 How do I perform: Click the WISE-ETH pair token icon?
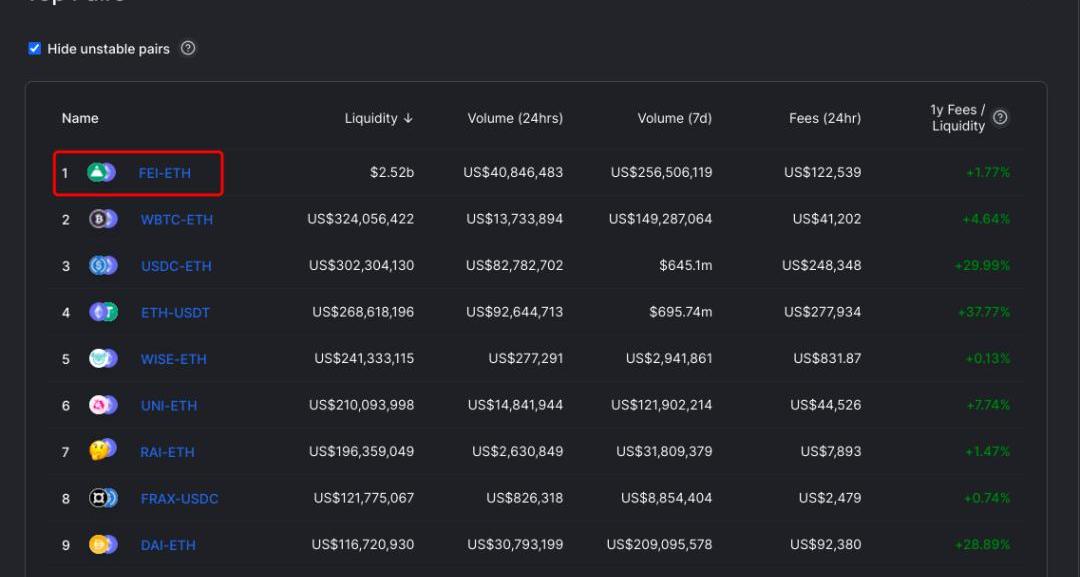[x=103, y=359]
